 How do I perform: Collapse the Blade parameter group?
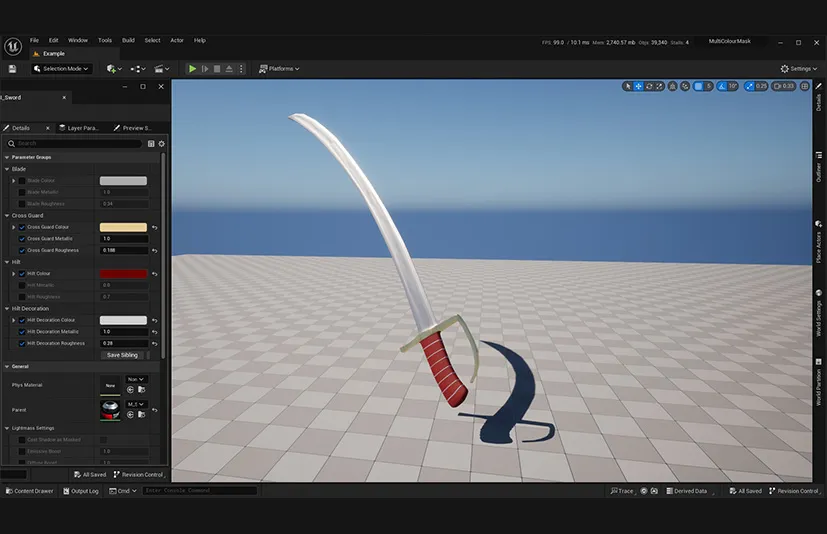tap(7, 169)
